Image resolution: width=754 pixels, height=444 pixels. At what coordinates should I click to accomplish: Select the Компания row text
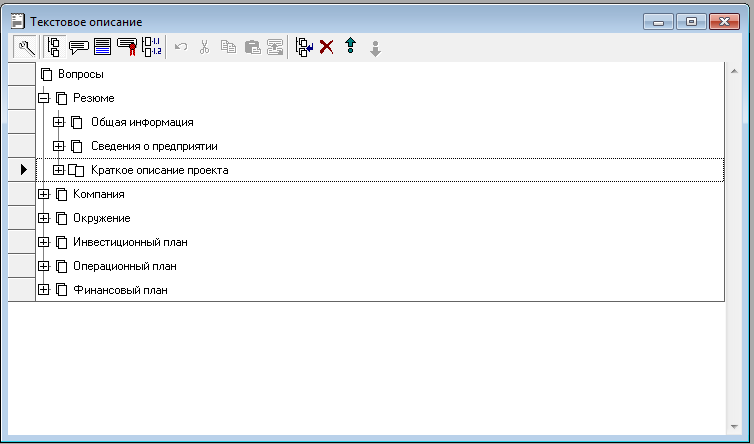[99, 194]
